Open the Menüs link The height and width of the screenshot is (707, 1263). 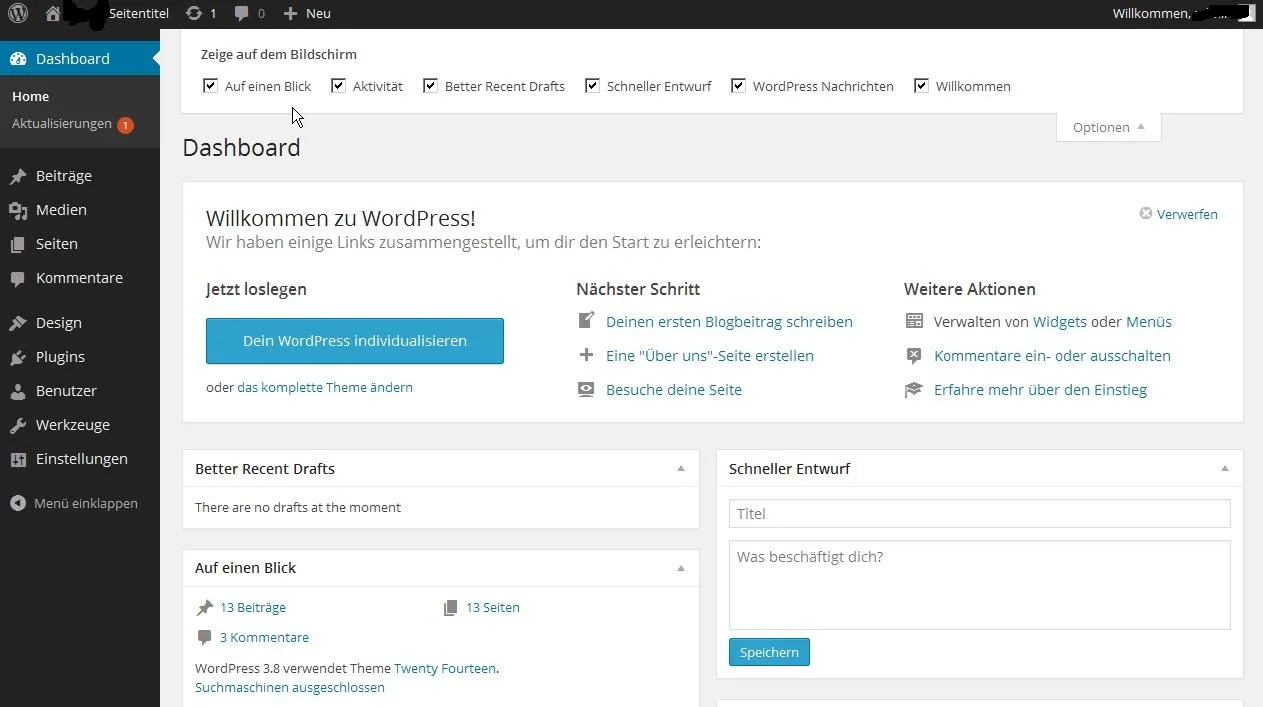pos(1149,321)
